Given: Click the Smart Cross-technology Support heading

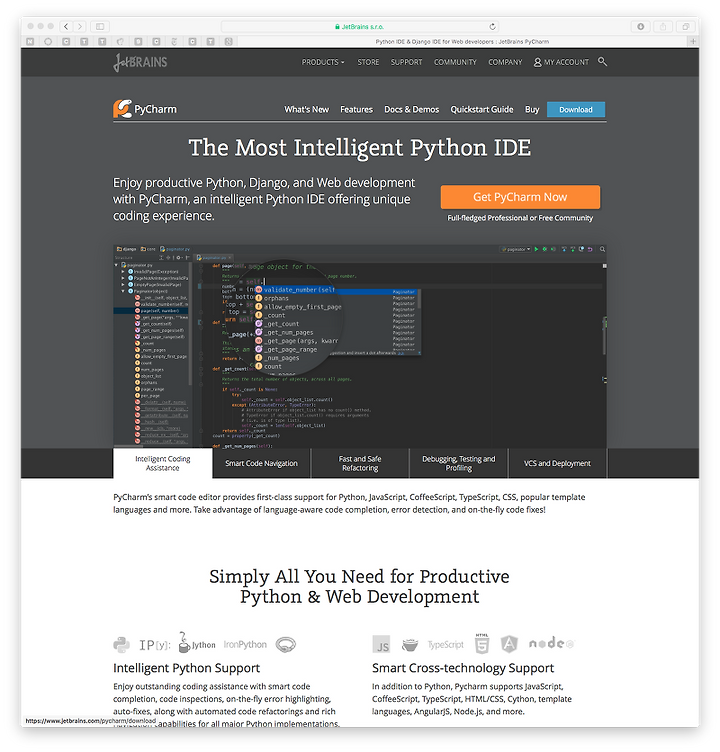Looking at the screenshot, I should click(463, 668).
